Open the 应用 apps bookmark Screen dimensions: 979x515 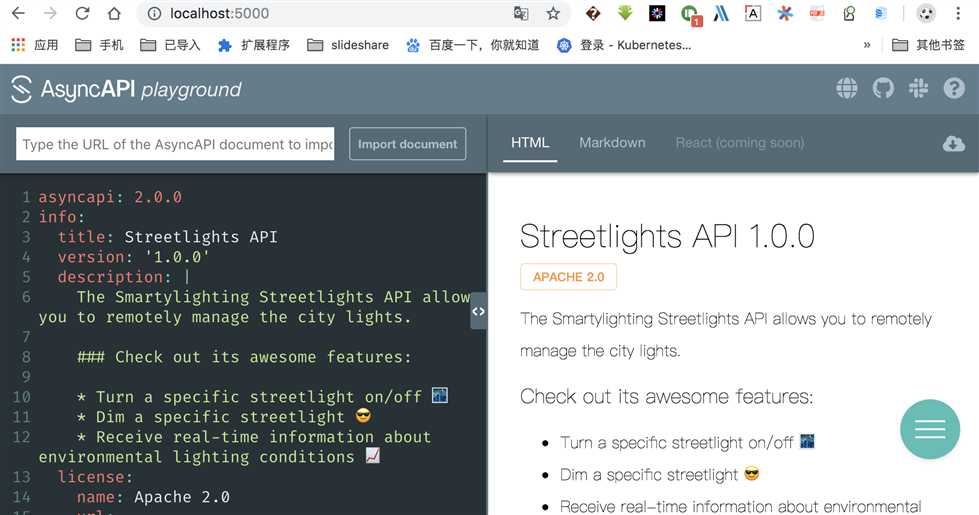tap(35, 45)
